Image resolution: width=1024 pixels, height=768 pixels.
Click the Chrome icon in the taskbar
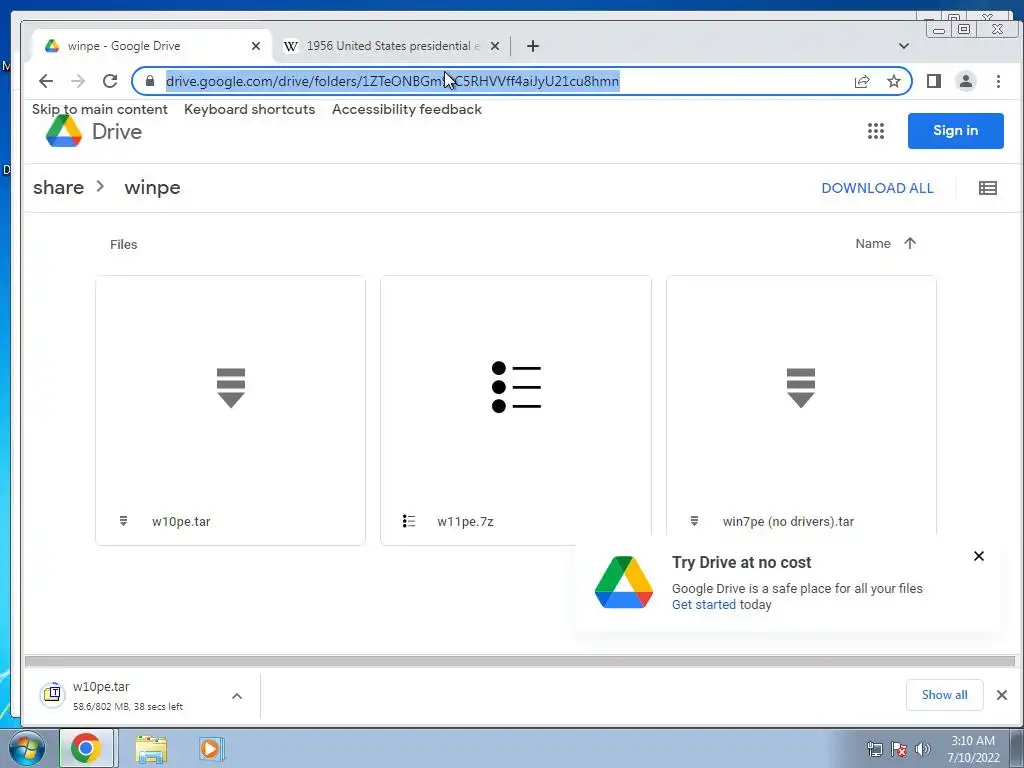coord(86,748)
